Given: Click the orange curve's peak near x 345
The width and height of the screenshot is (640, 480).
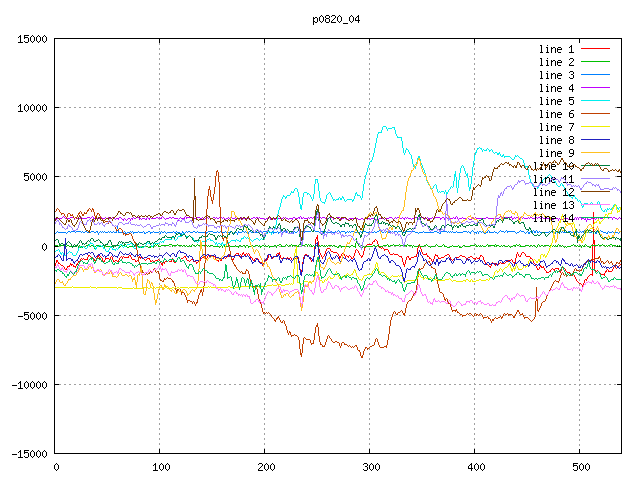Looking at the screenshot, I should pyautogui.click(x=419, y=158).
